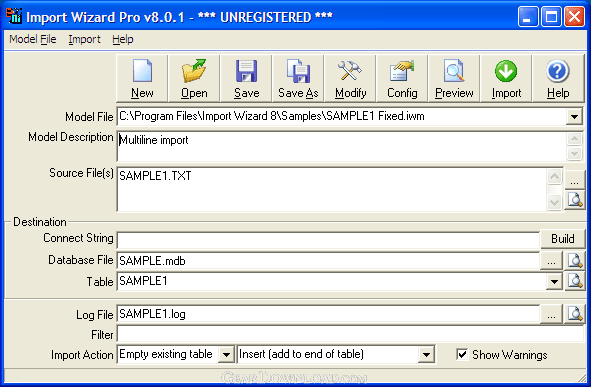Toggle the Show Warnings checkbox
This screenshot has height=387, width=591.
click(462, 354)
